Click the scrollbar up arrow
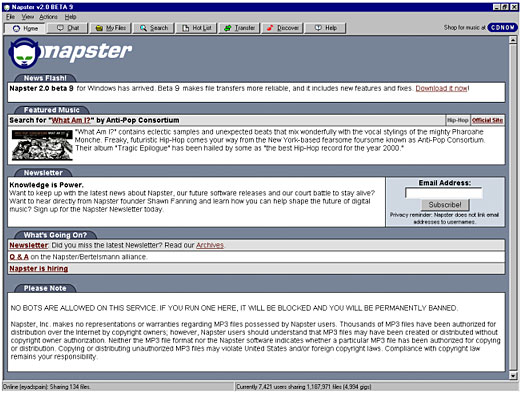Screen dimensions: 521x393 (x=513, y=40)
